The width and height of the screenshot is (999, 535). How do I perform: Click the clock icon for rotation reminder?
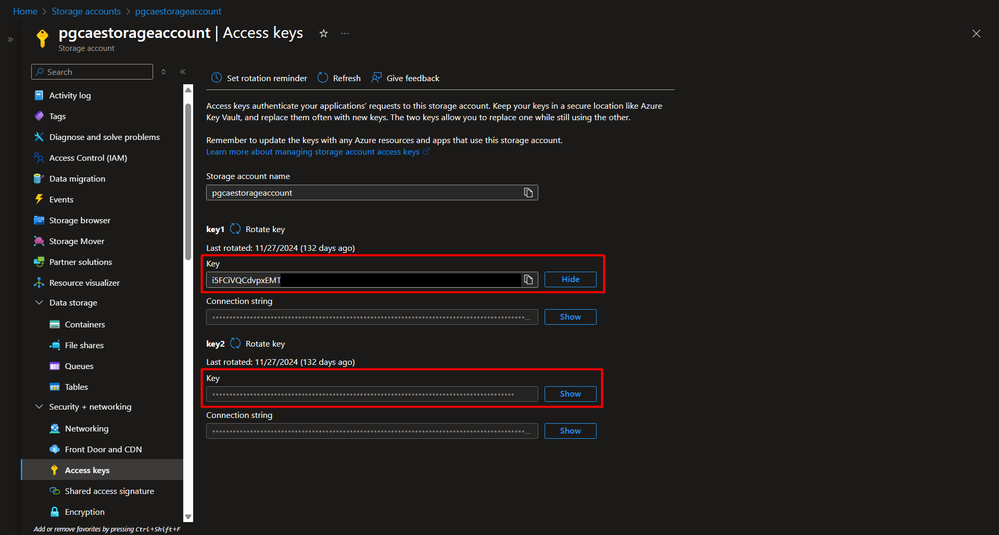coord(217,78)
